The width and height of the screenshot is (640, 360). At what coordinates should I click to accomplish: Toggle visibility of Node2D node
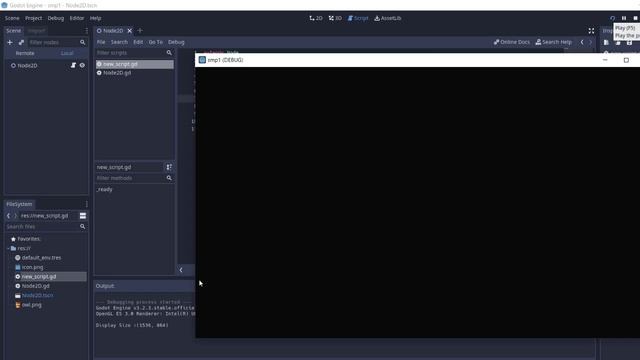[x=82, y=65]
